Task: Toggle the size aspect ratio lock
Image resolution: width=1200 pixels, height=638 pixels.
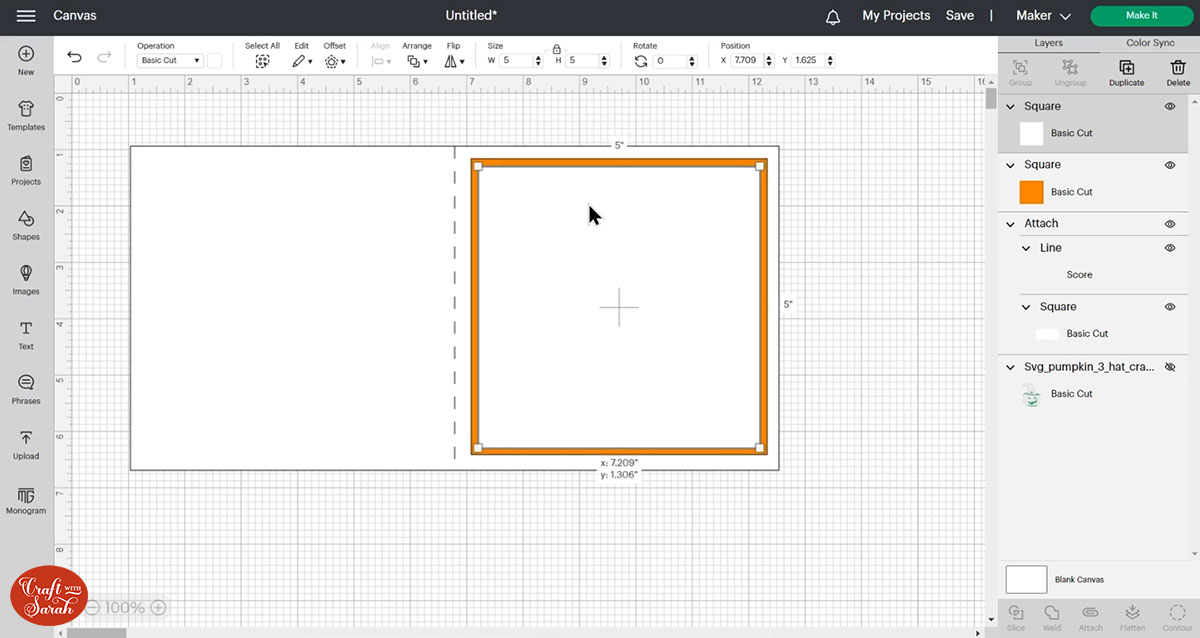Action: [x=557, y=48]
